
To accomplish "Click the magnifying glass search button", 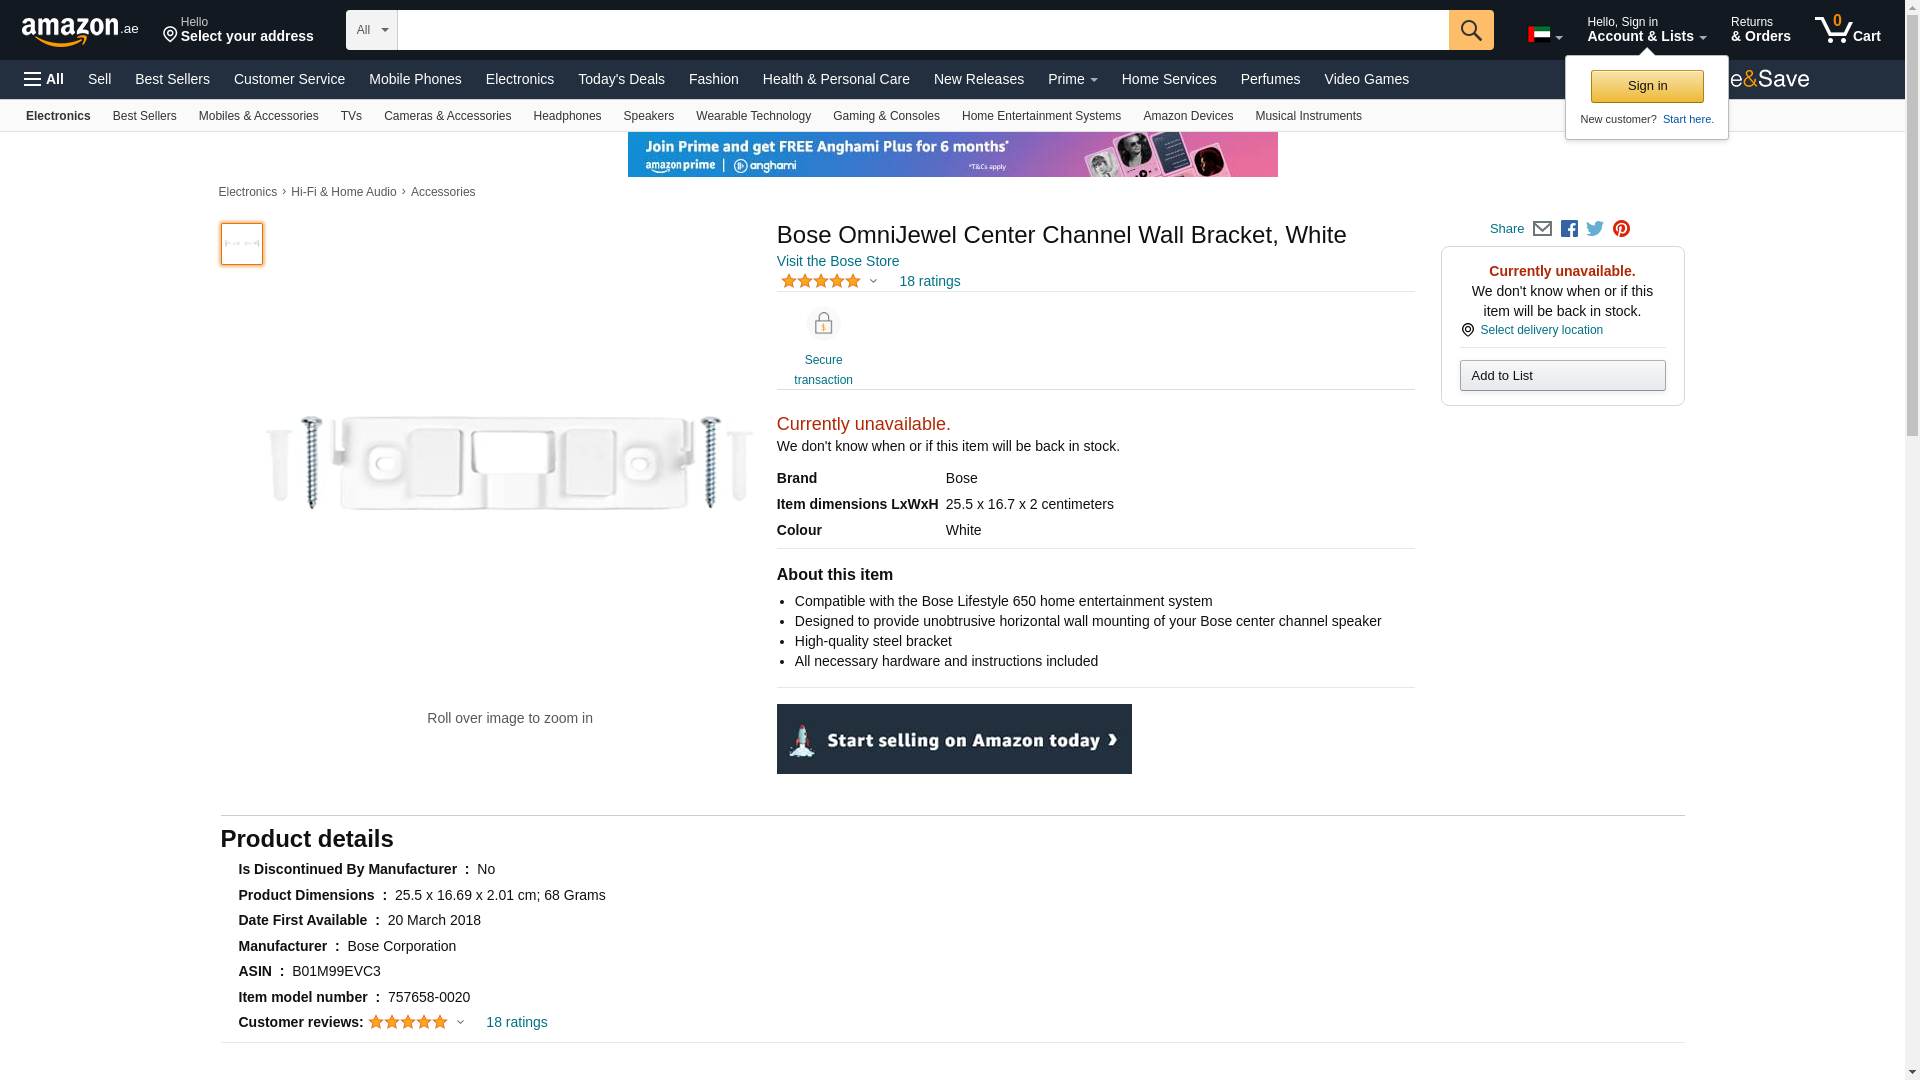I will click(x=1470, y=30).
